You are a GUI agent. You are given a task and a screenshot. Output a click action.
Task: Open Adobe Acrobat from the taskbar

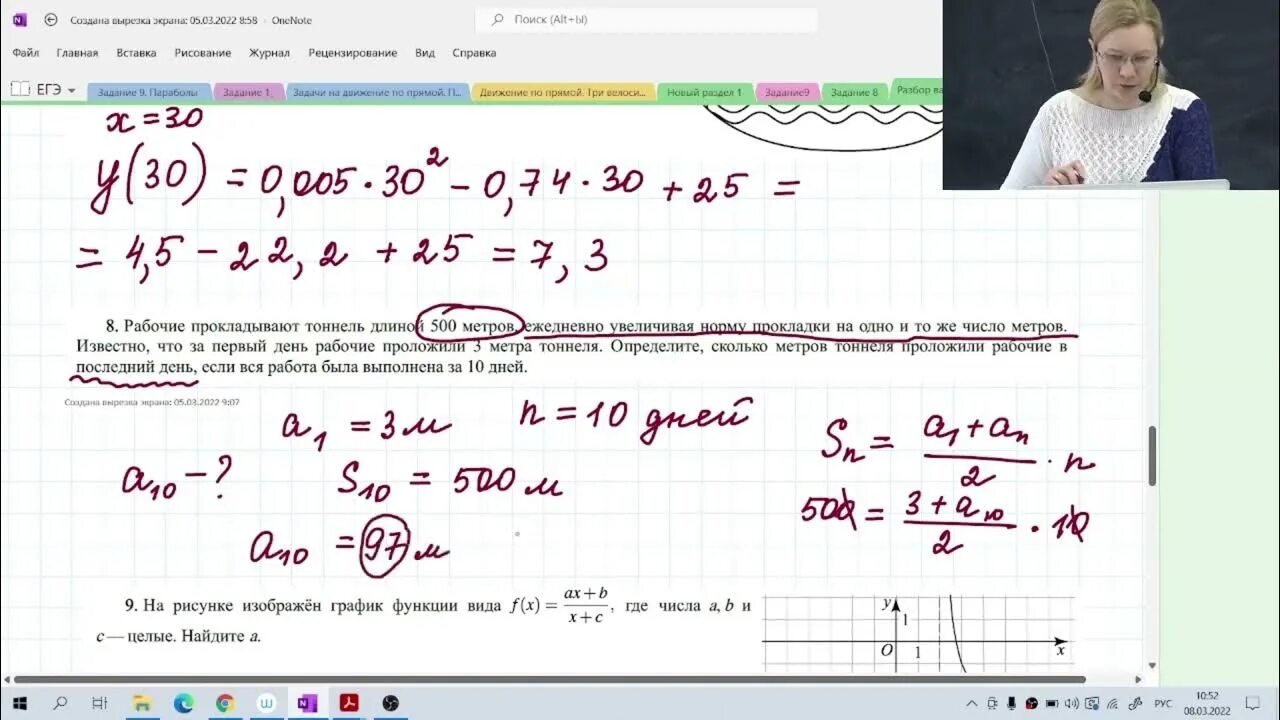pos(349,703)
